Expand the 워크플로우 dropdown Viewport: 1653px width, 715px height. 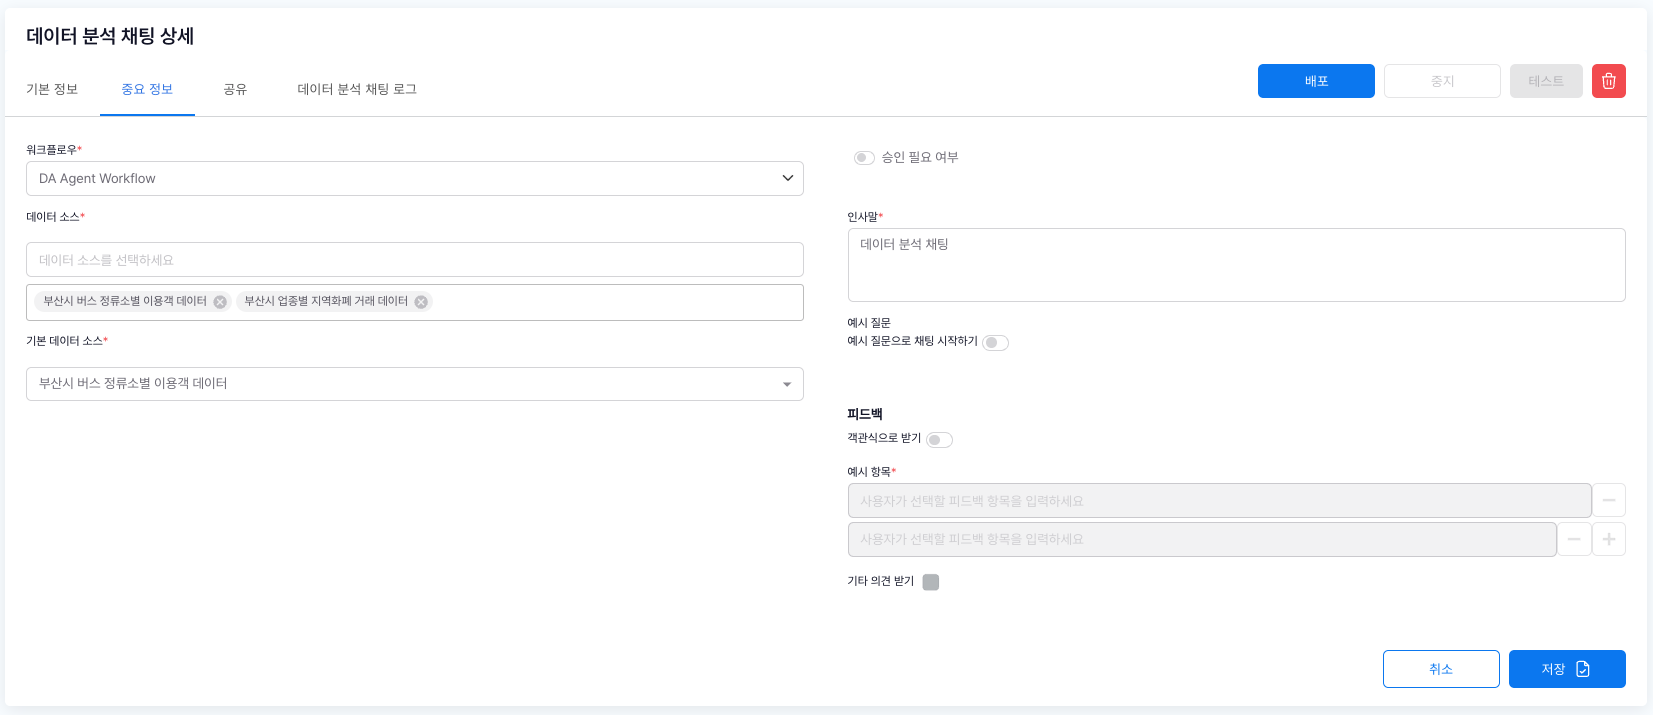click(414, 179)
